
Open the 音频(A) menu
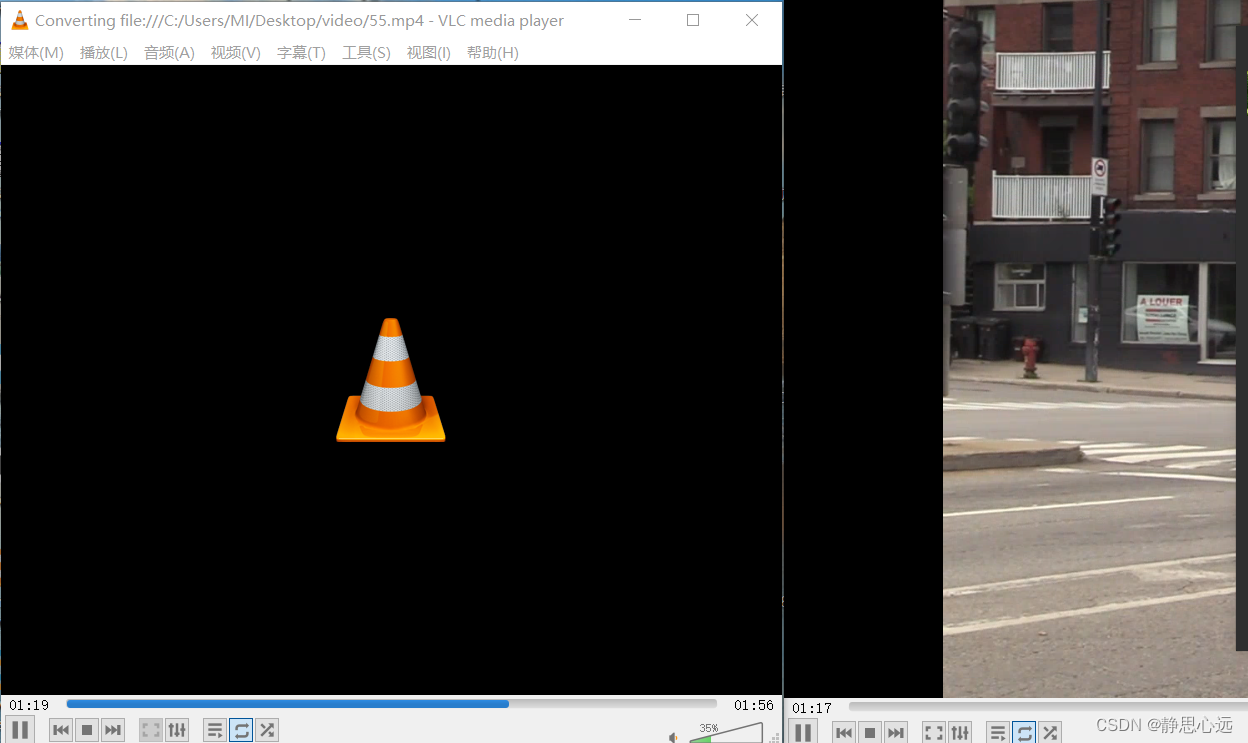click(x=169, y=53)
